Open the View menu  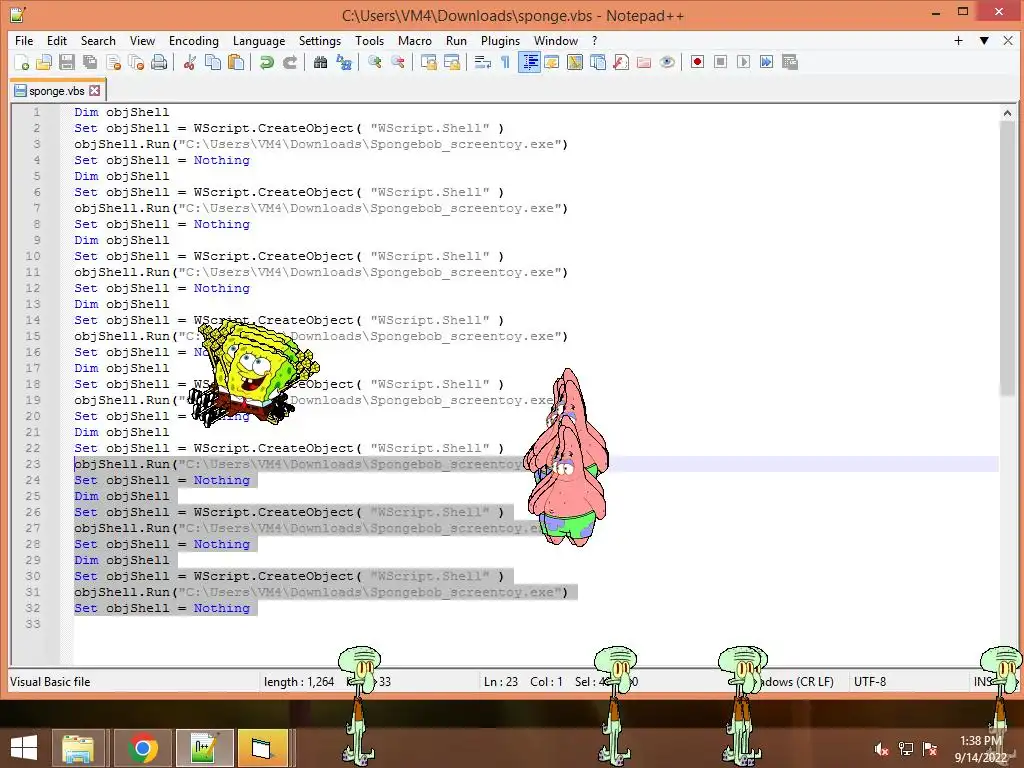point(142,40)
